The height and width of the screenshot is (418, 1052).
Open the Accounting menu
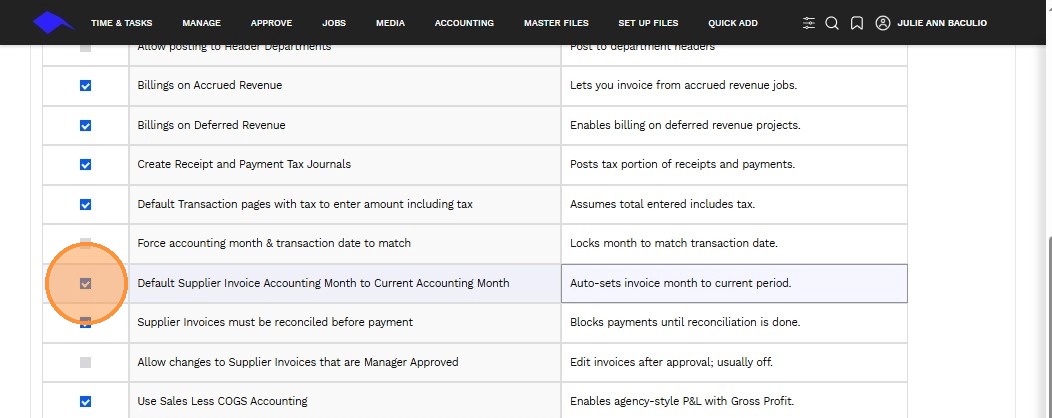pos(464,23)
